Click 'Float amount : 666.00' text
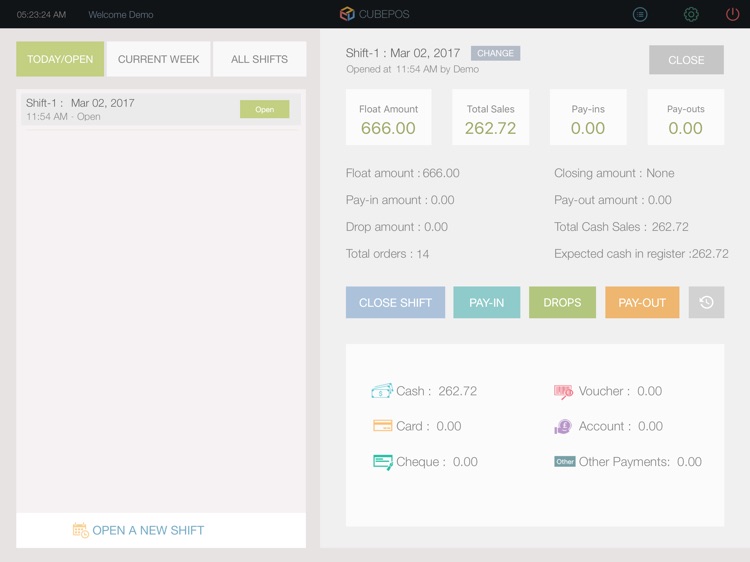The height and width of the screenshot is (562, 750). [x=402, y=173]
